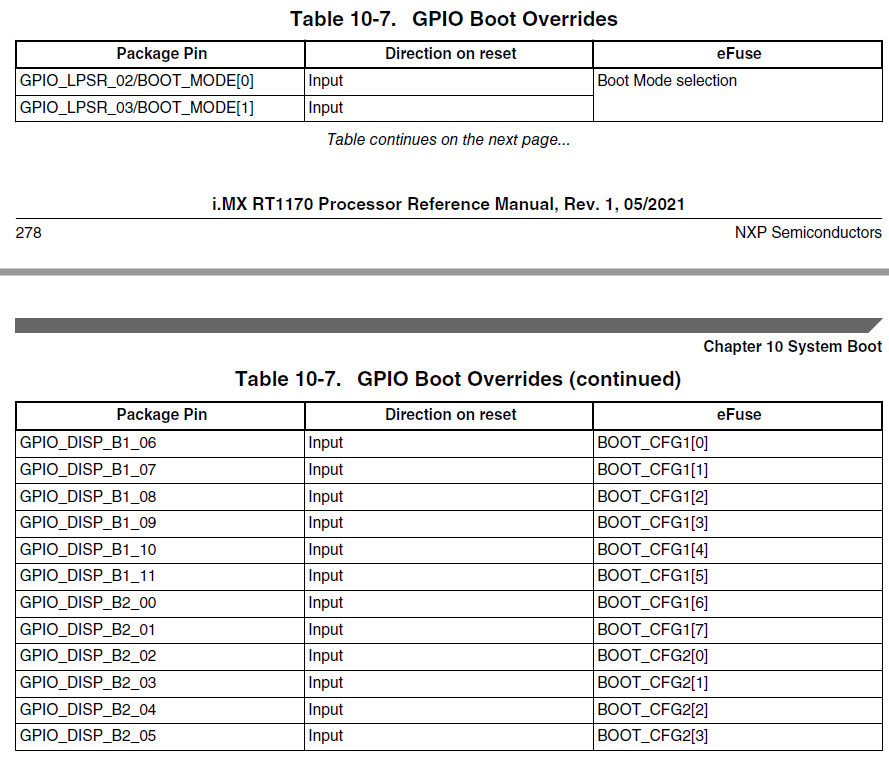Click 'Table continues on the next page...' text
Viewport: 889px width, 758px height.
[448, 139]
